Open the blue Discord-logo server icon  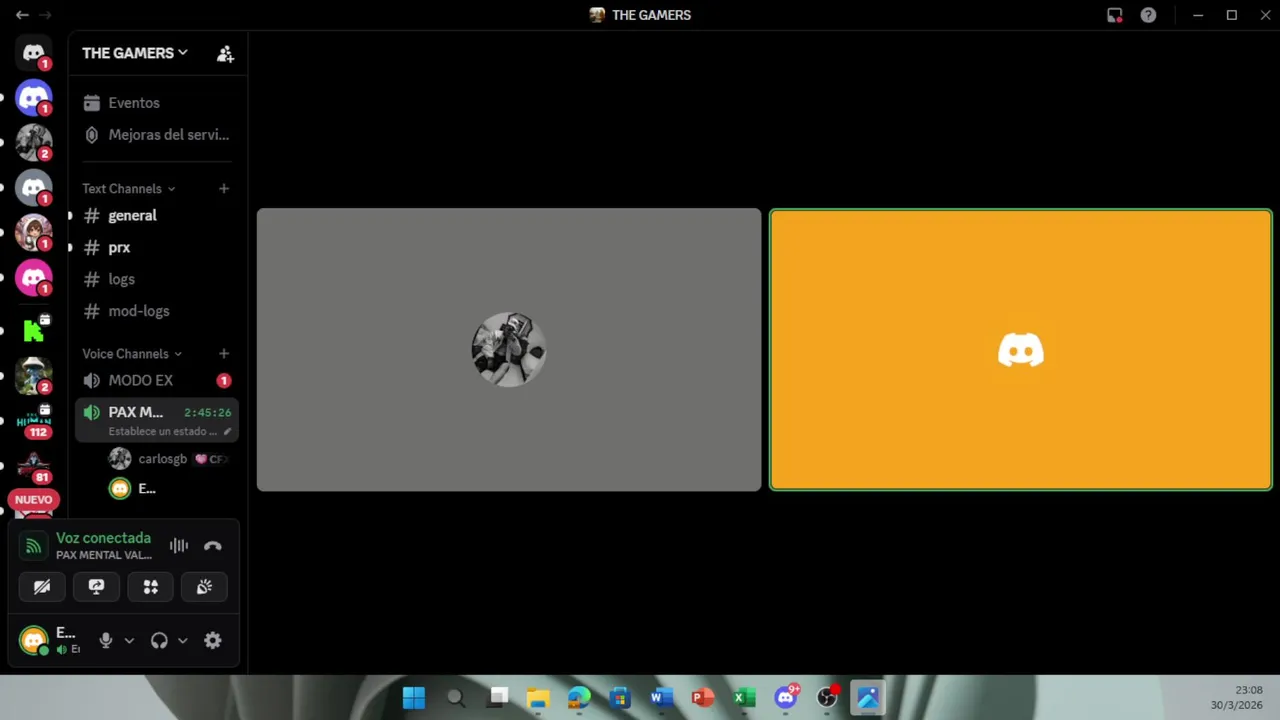click(34, 98)
